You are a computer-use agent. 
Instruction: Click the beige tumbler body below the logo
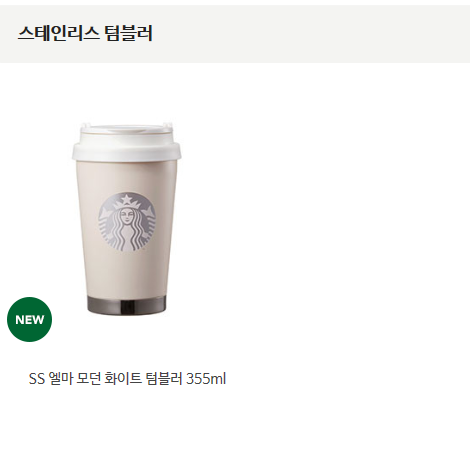coord(127,273)
